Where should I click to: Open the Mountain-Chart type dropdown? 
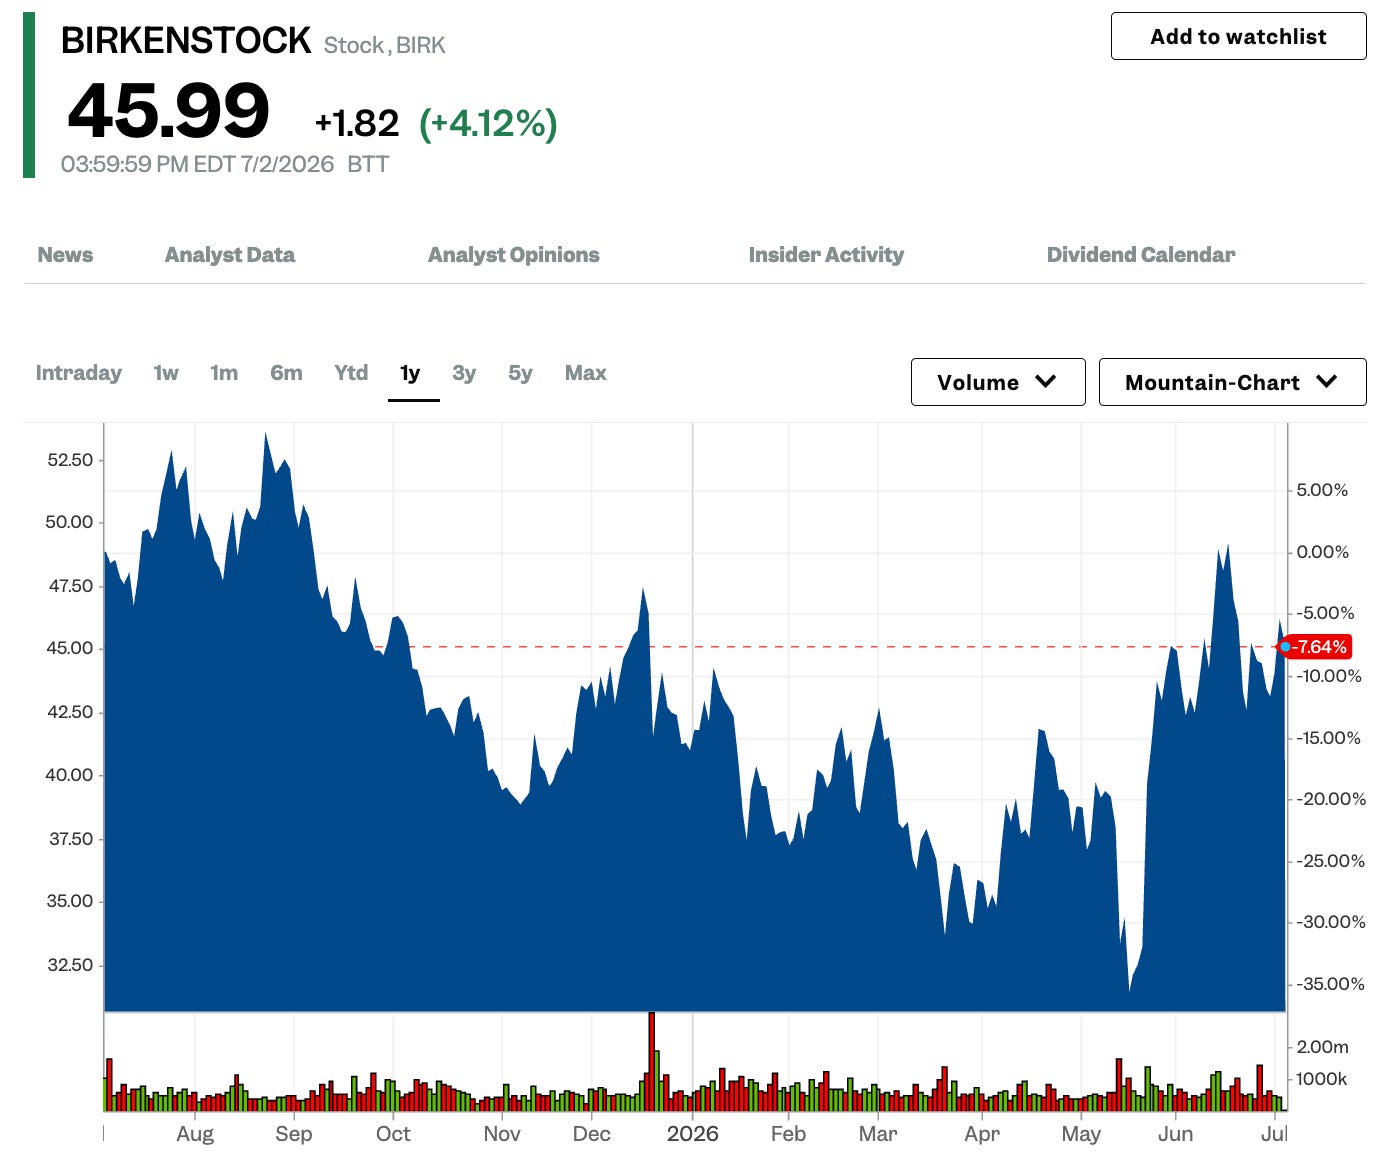pyautogui.click(x=1232, y=382)
